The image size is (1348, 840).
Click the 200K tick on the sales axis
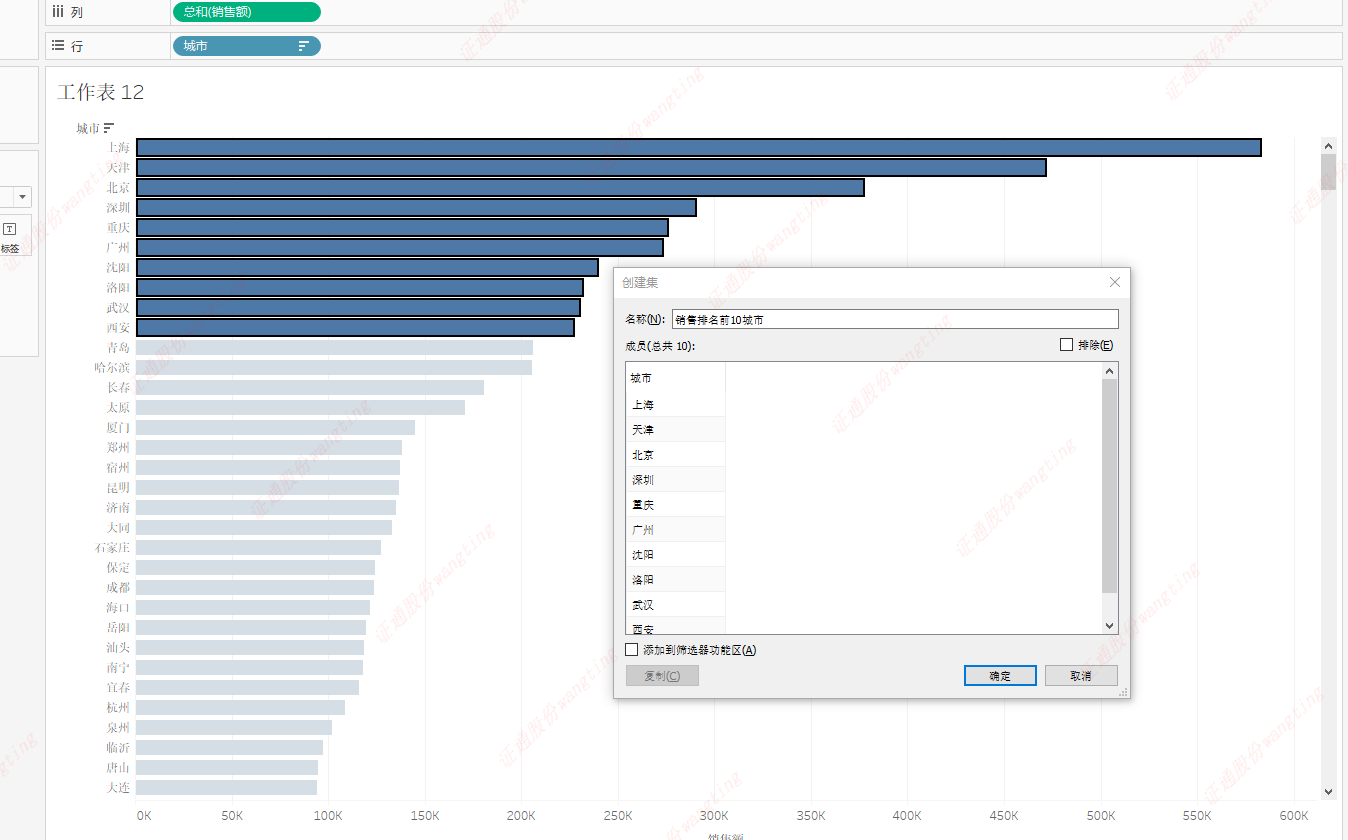click(x=521, y=815)
